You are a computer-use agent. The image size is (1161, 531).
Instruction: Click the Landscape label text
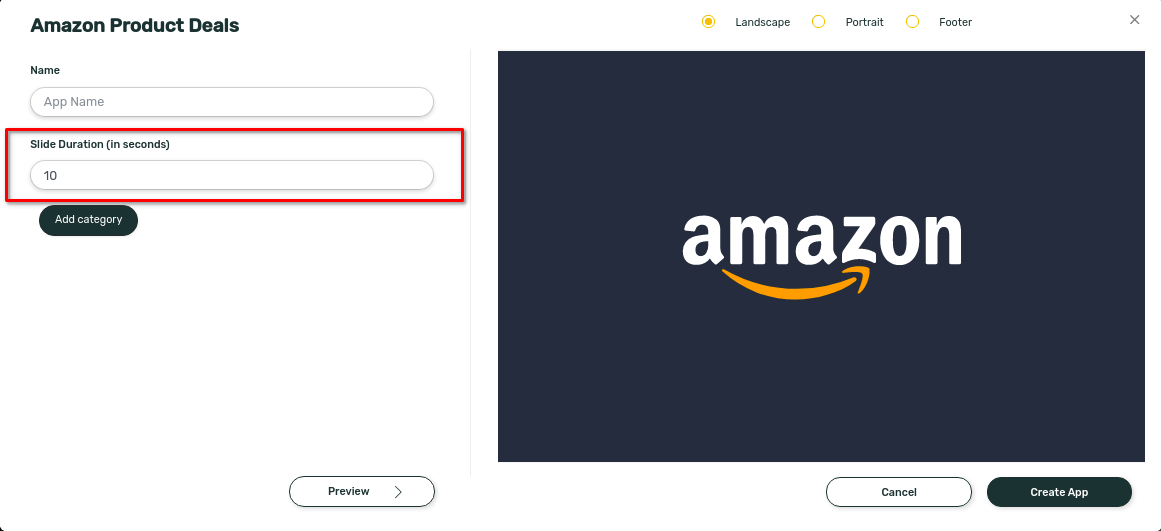[x=762, y=22]
